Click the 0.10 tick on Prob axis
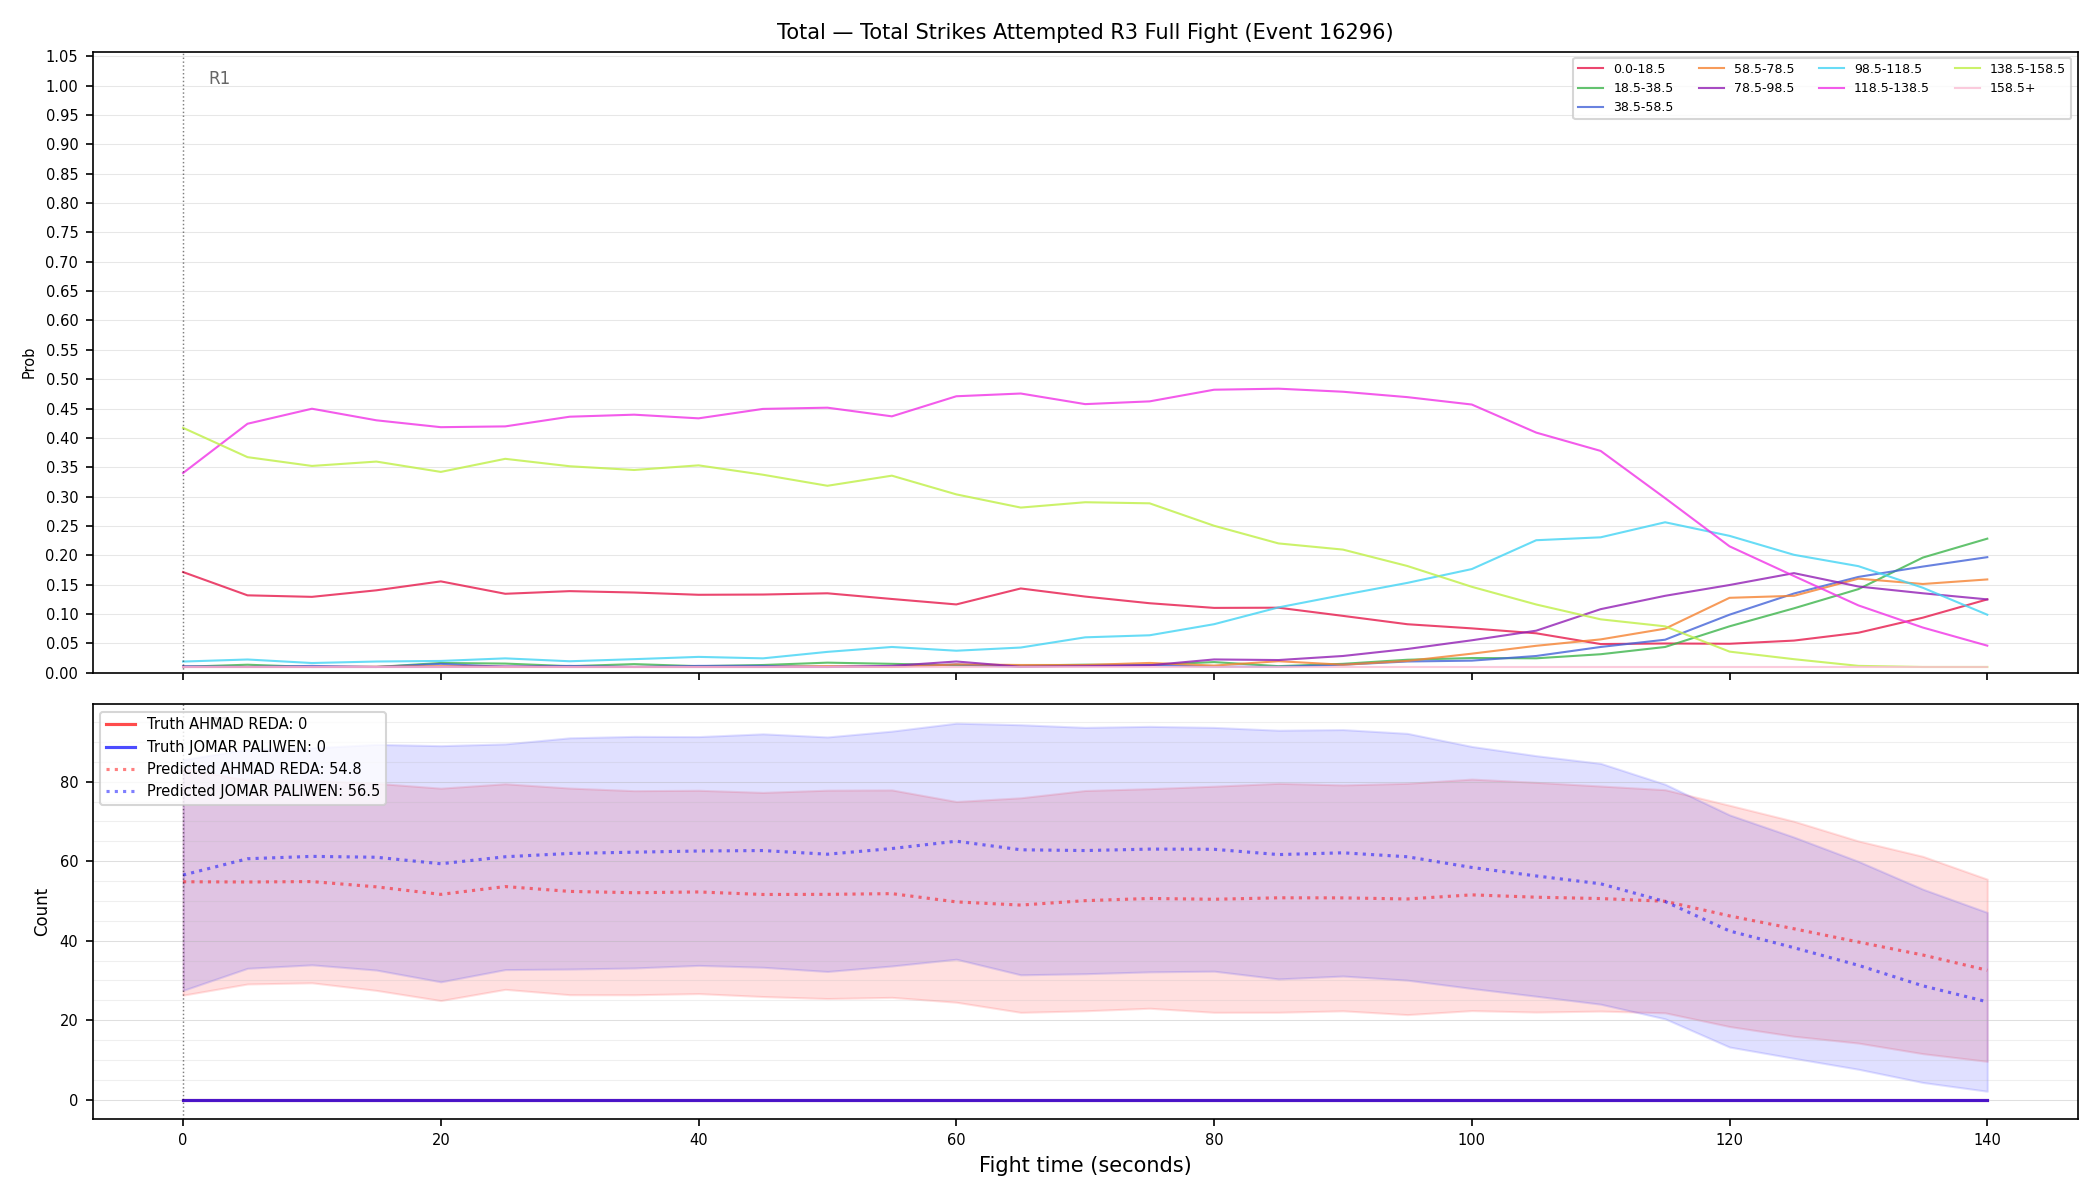Viewport: 2100px width, 1200px height. [62, 614]
